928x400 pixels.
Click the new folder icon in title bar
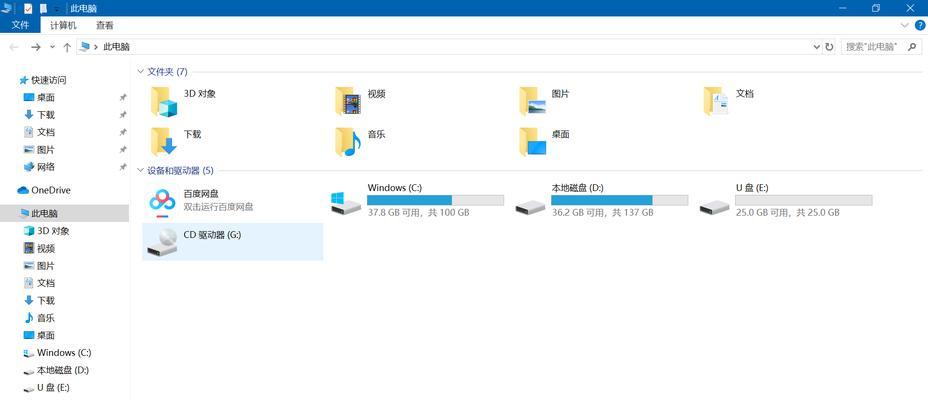pos(43,8)
